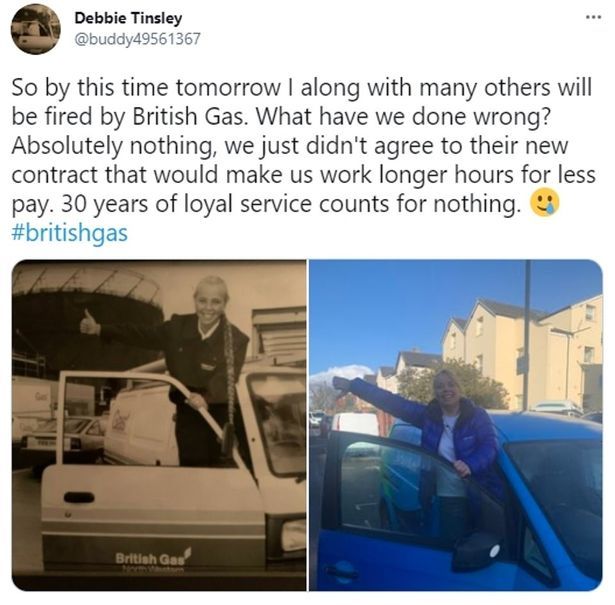The width and height of the screenshot is (615, 605).
Task: Click the blue car's wing mirror
Action: pos(477,551)
